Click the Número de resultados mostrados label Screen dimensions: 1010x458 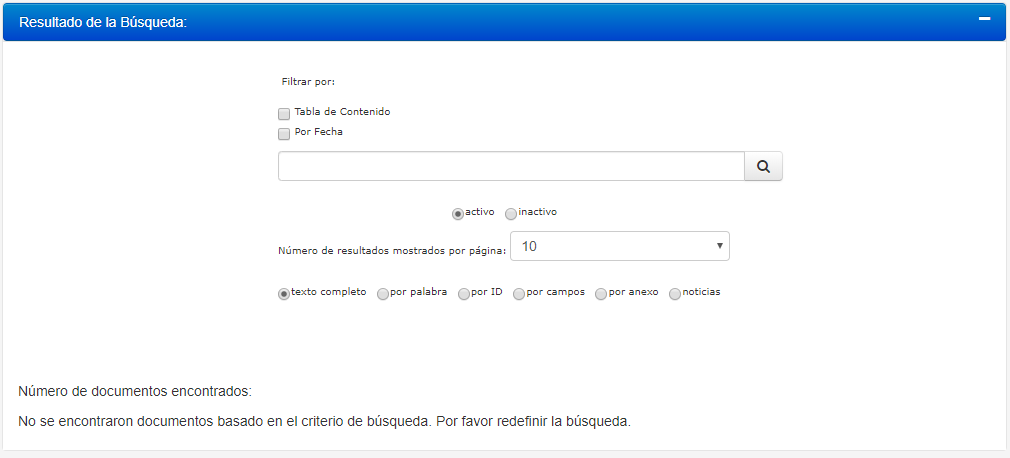(x=391, y=251)
